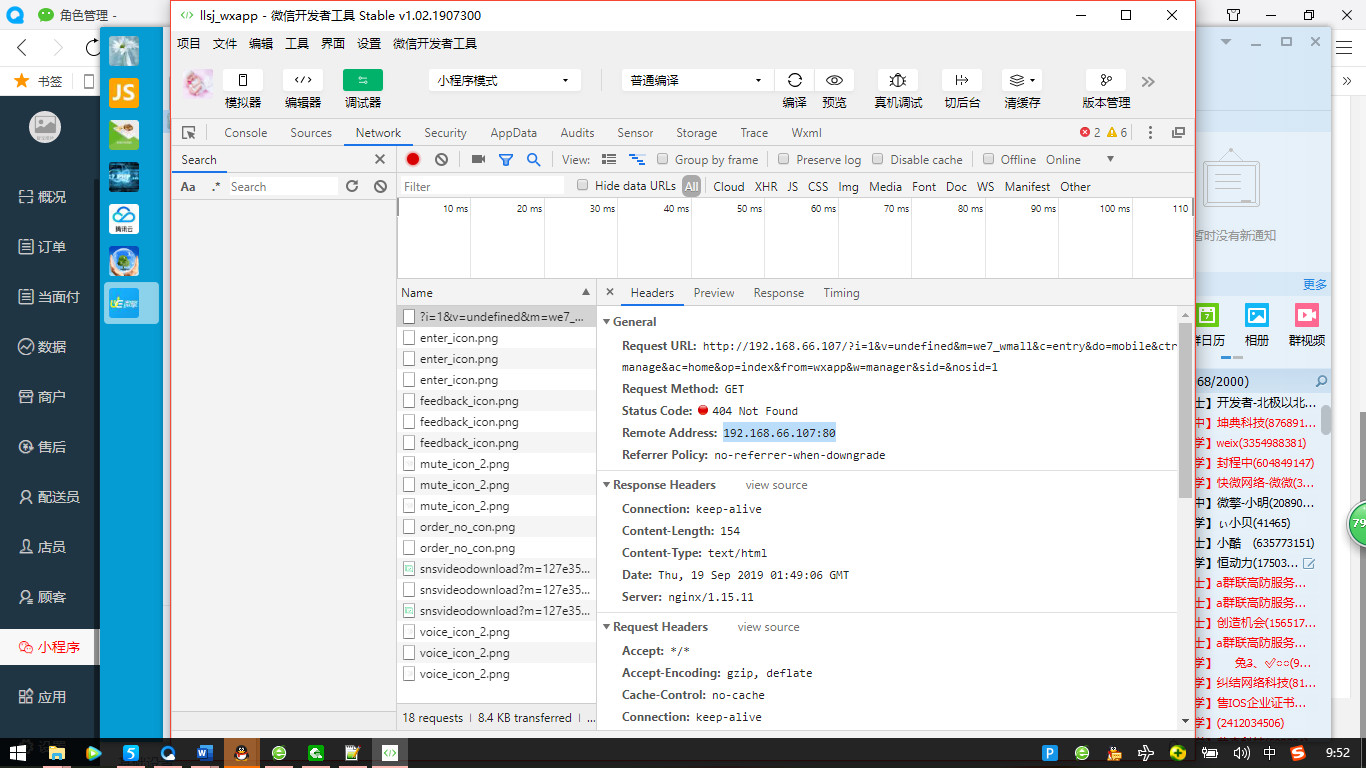1366x768 pixels.
Task: Open the user avatar in WeChat DevTools
Action: (197, 82)
